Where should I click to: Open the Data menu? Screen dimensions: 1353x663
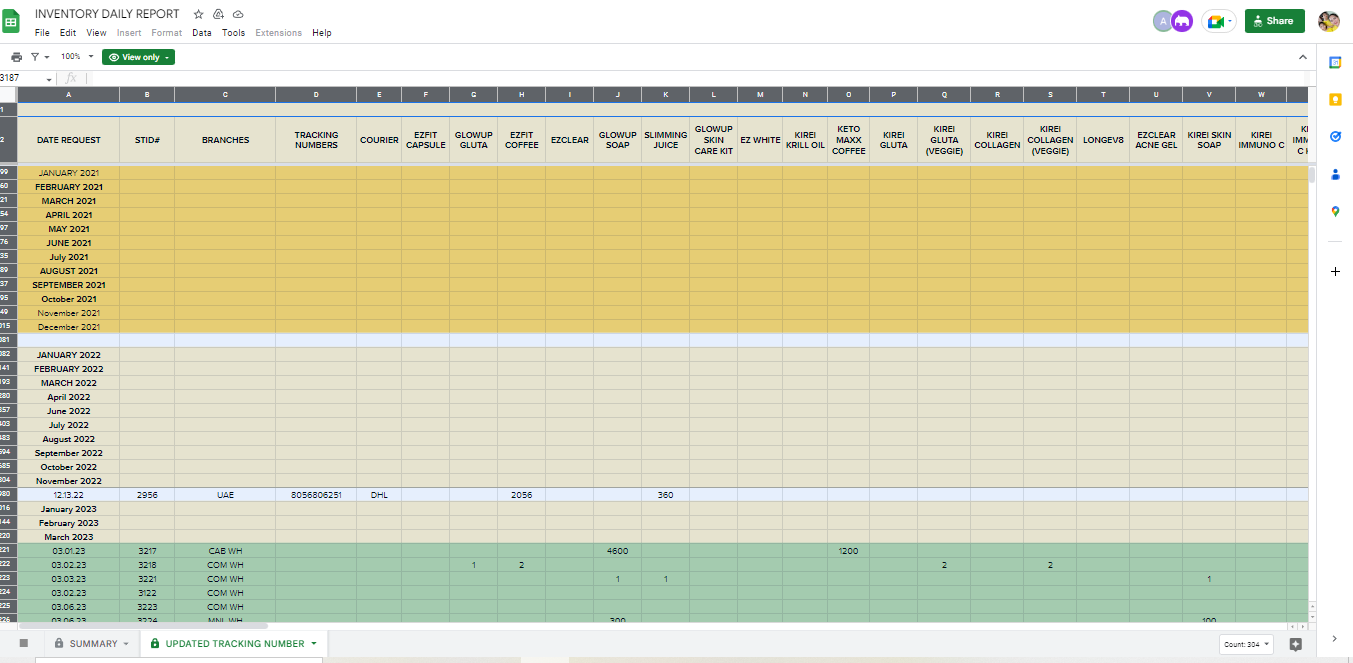tap(201, 33)
